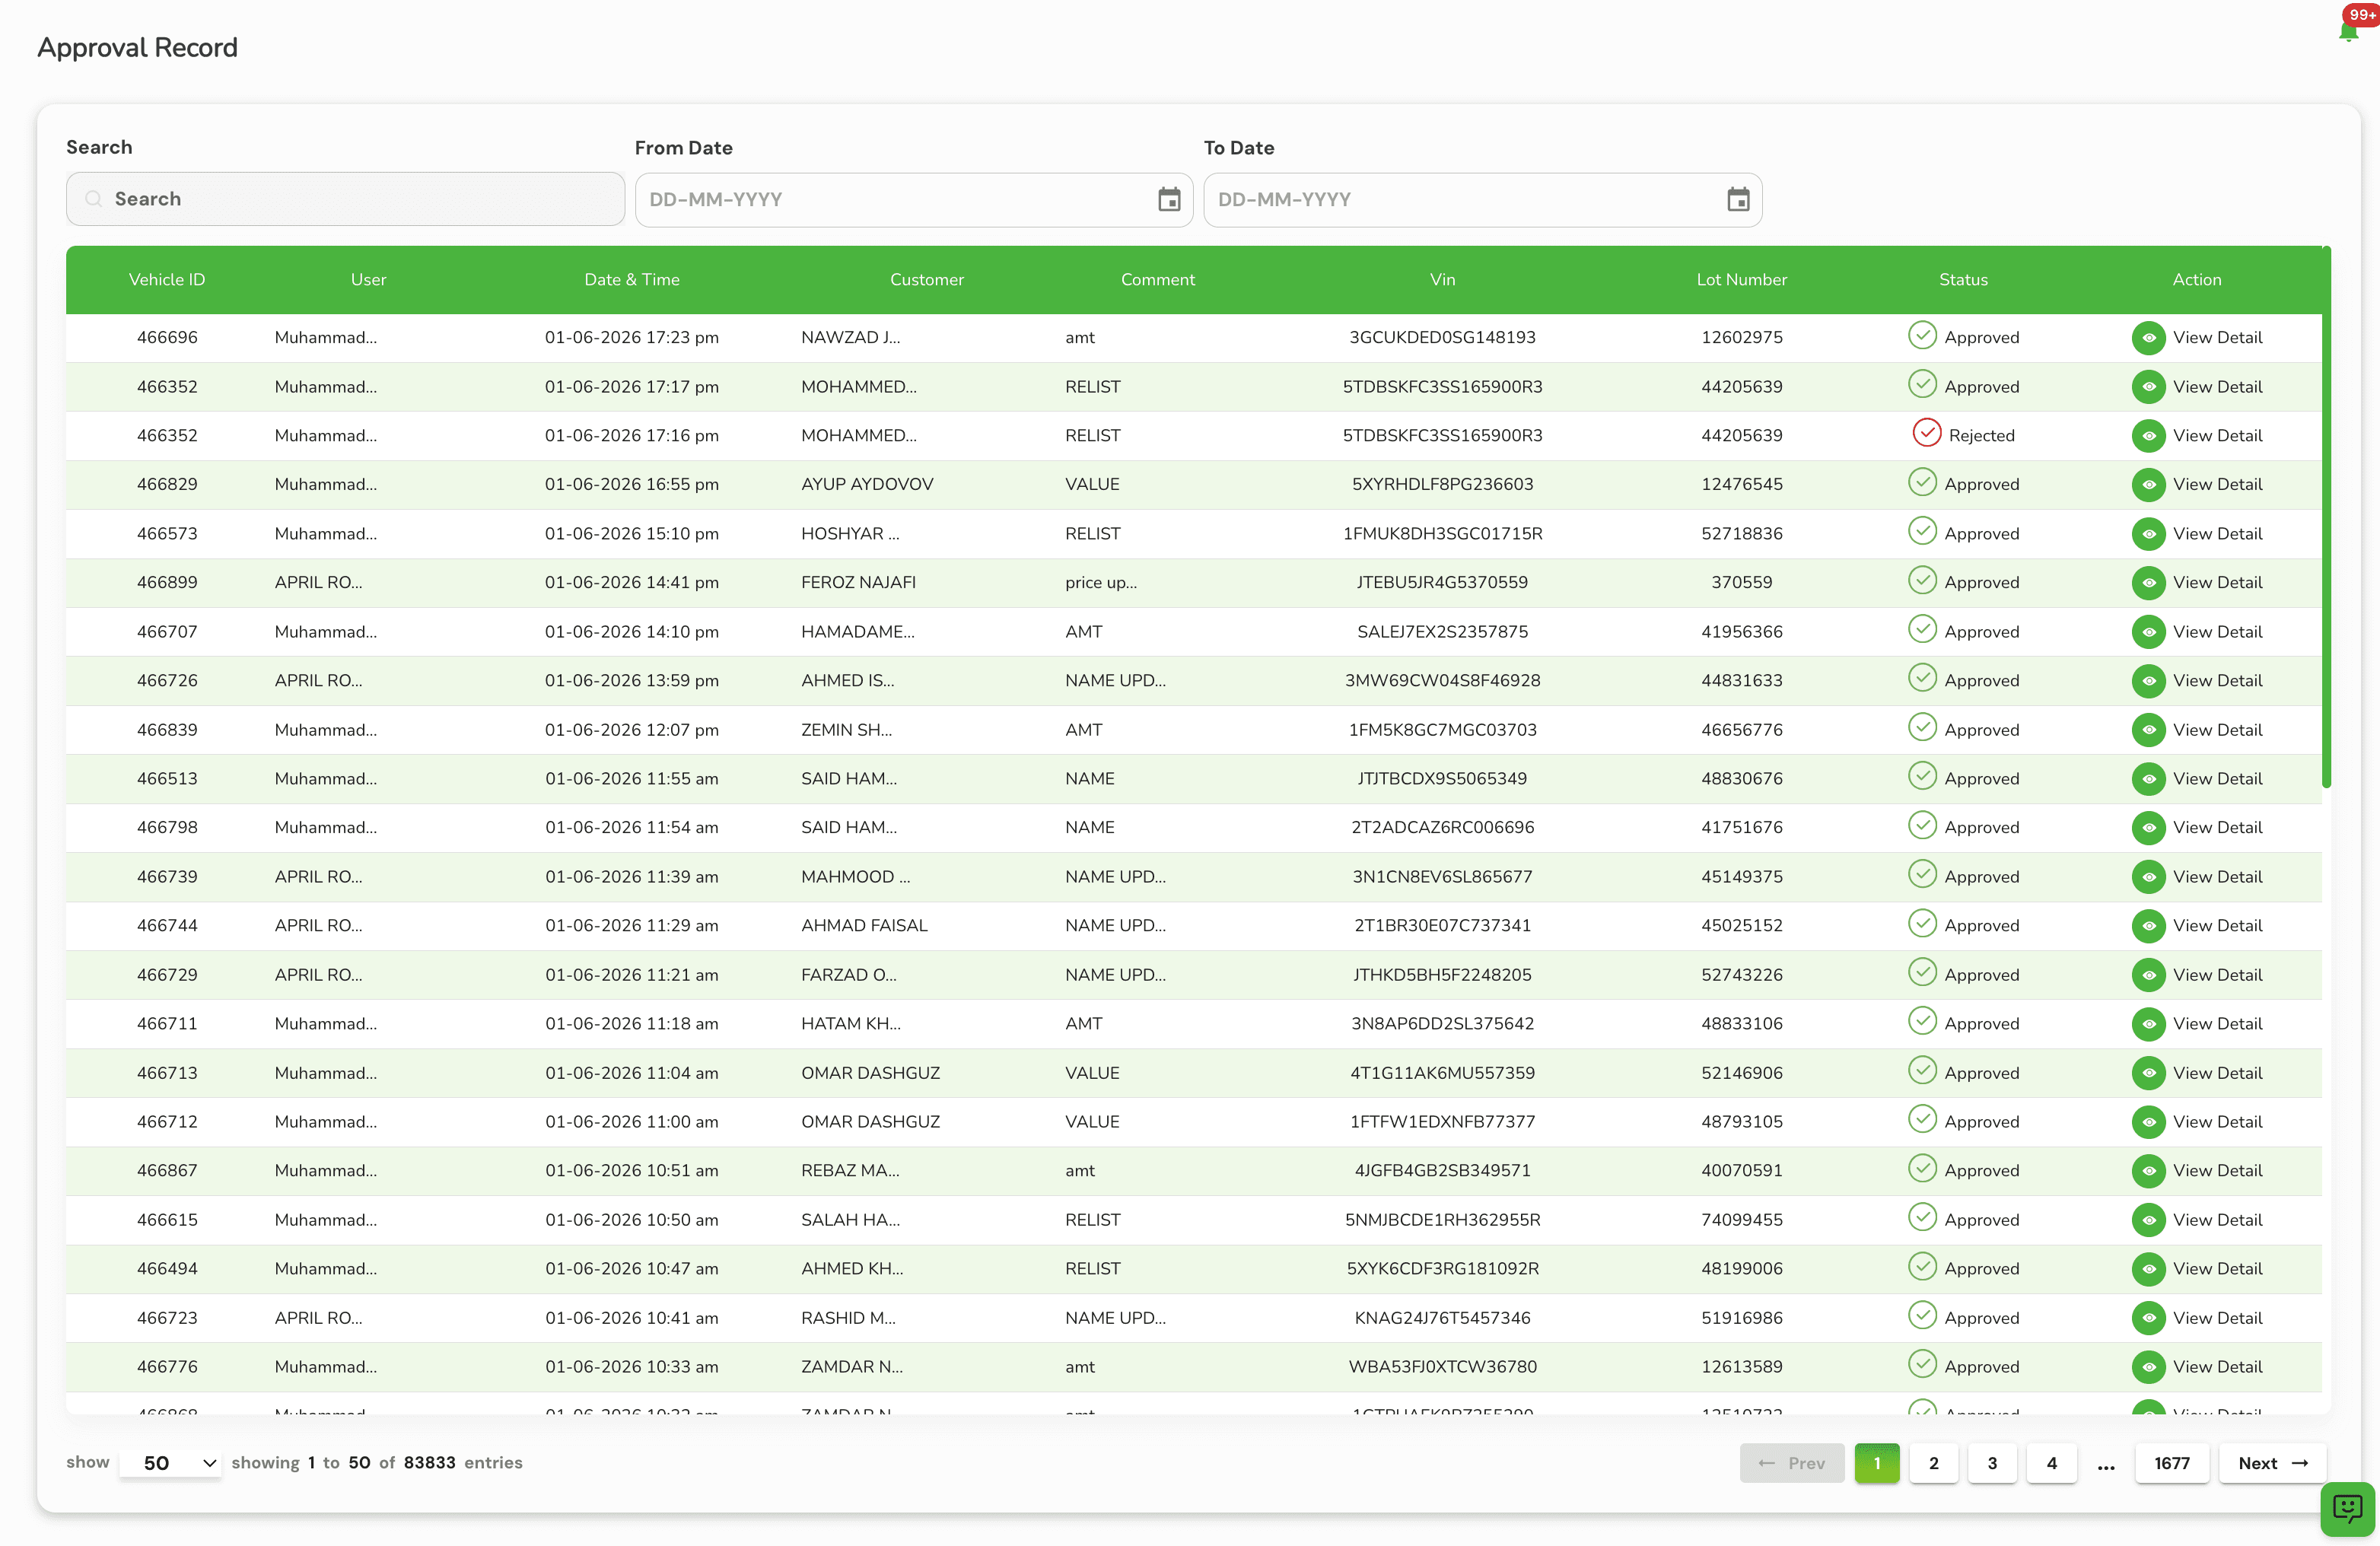Click the eye icon for vehicle 466798
Image resolution: width=2380 pixels, height=1546 pixels.
point(2149,828)
